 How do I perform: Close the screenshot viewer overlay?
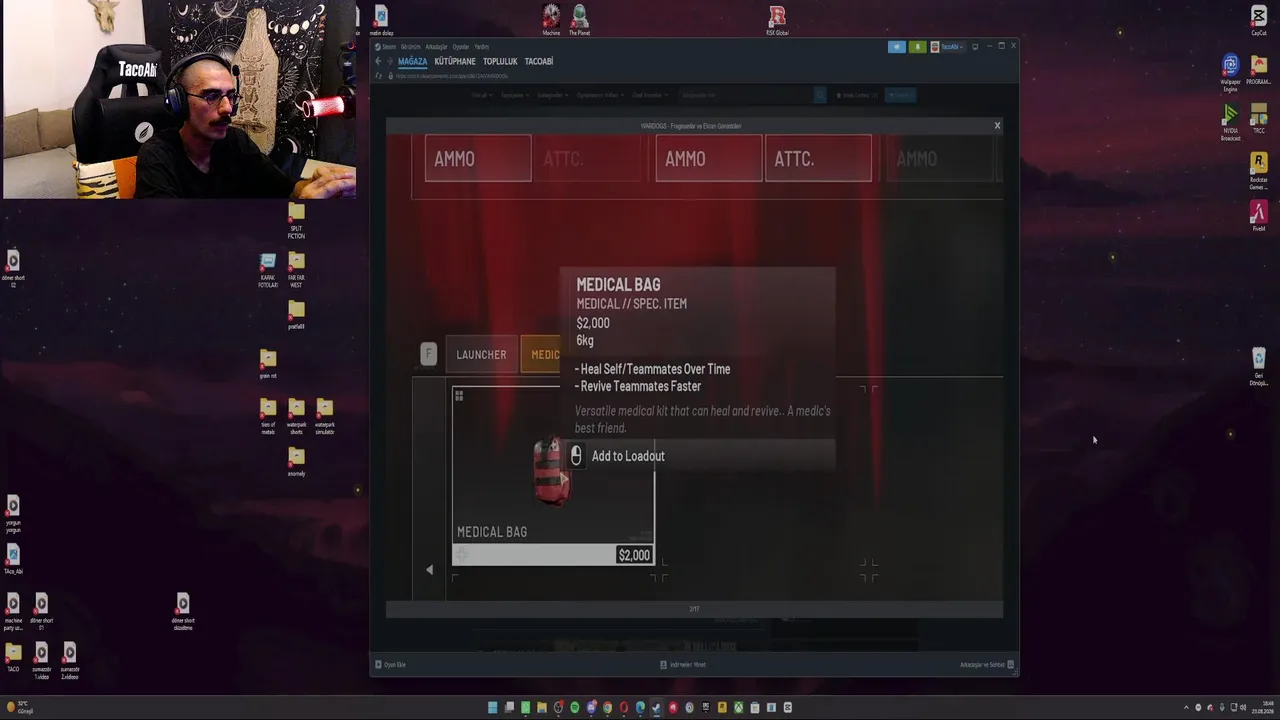[997, 125]
